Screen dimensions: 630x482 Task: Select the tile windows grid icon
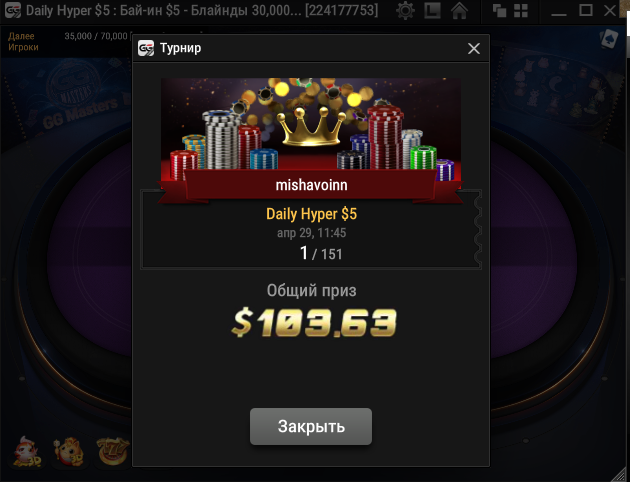[x=521, y=11]
